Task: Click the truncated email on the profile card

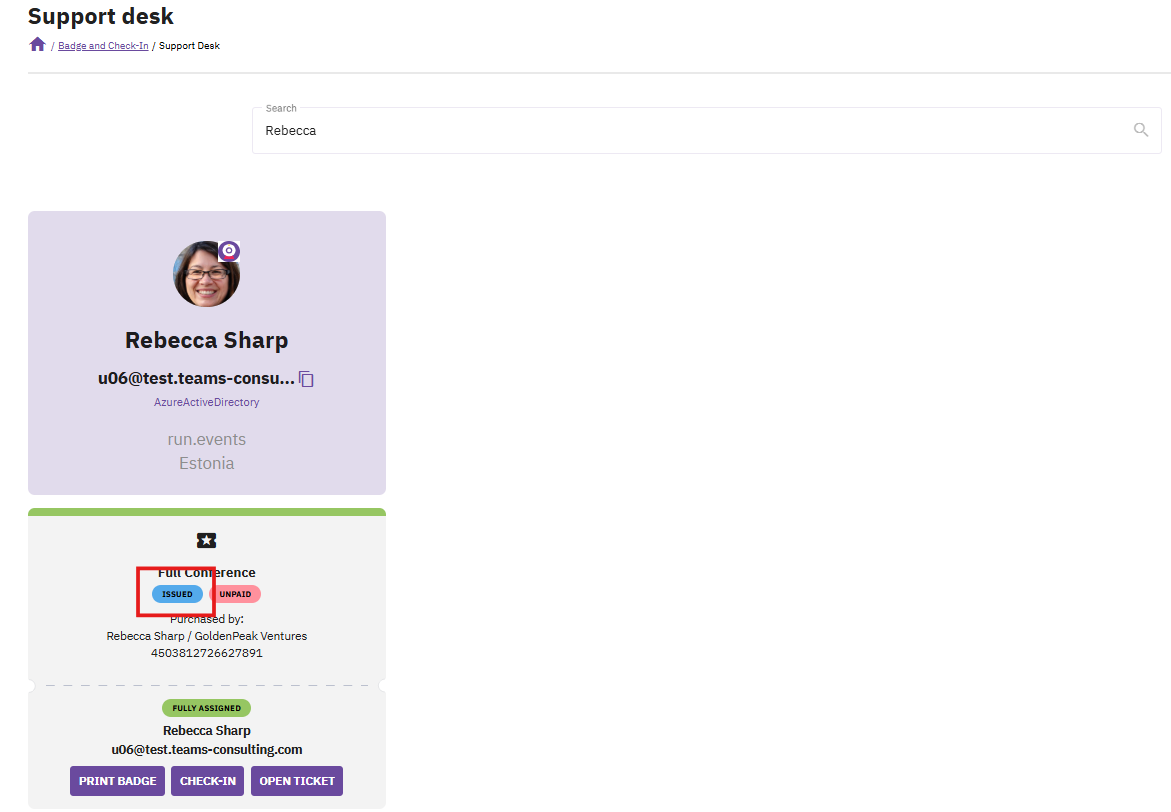Action: (x=196, y=379)
